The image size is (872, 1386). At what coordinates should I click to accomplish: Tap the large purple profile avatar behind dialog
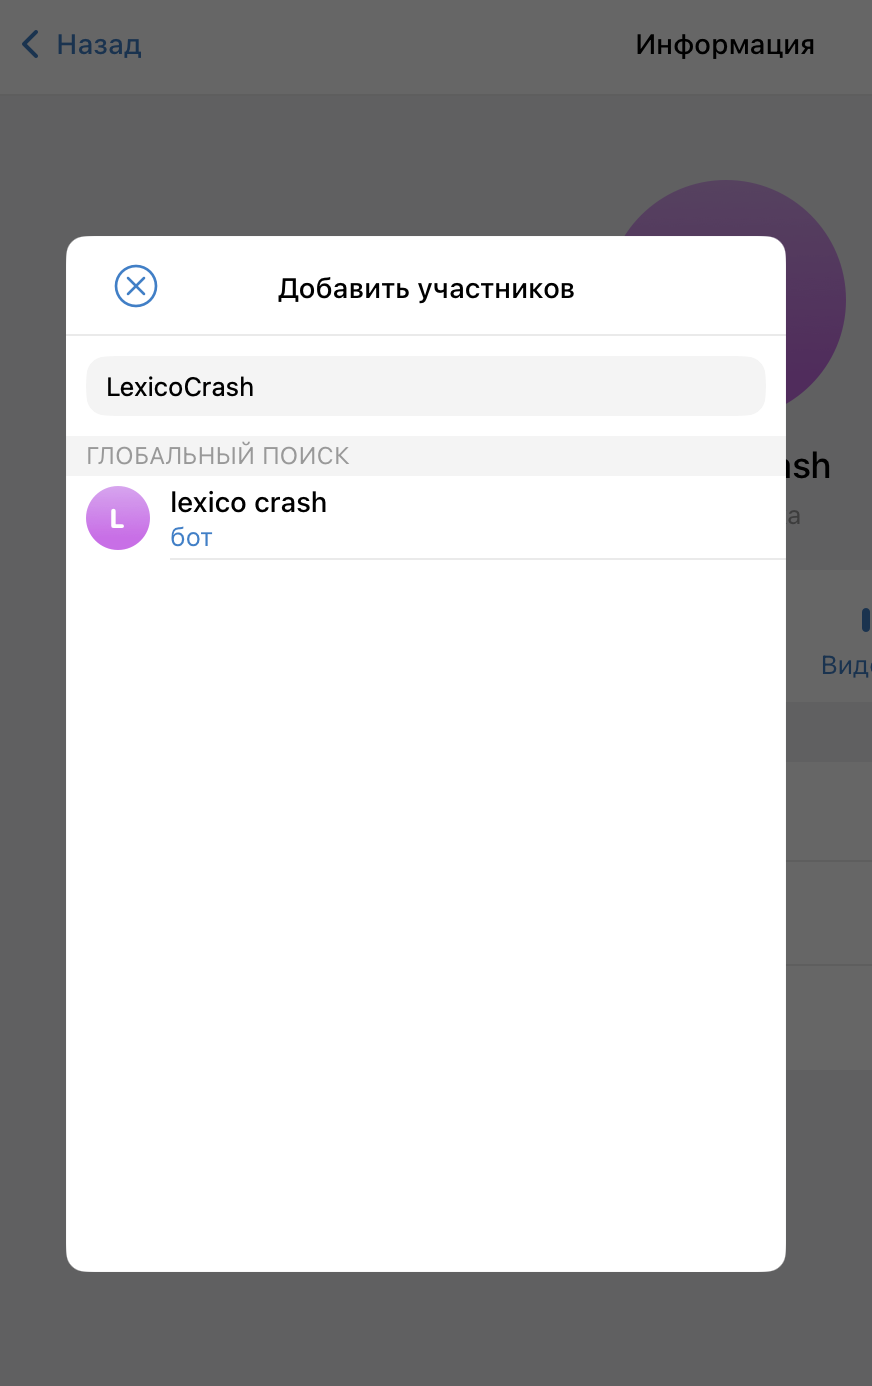(x=815, y=300)
